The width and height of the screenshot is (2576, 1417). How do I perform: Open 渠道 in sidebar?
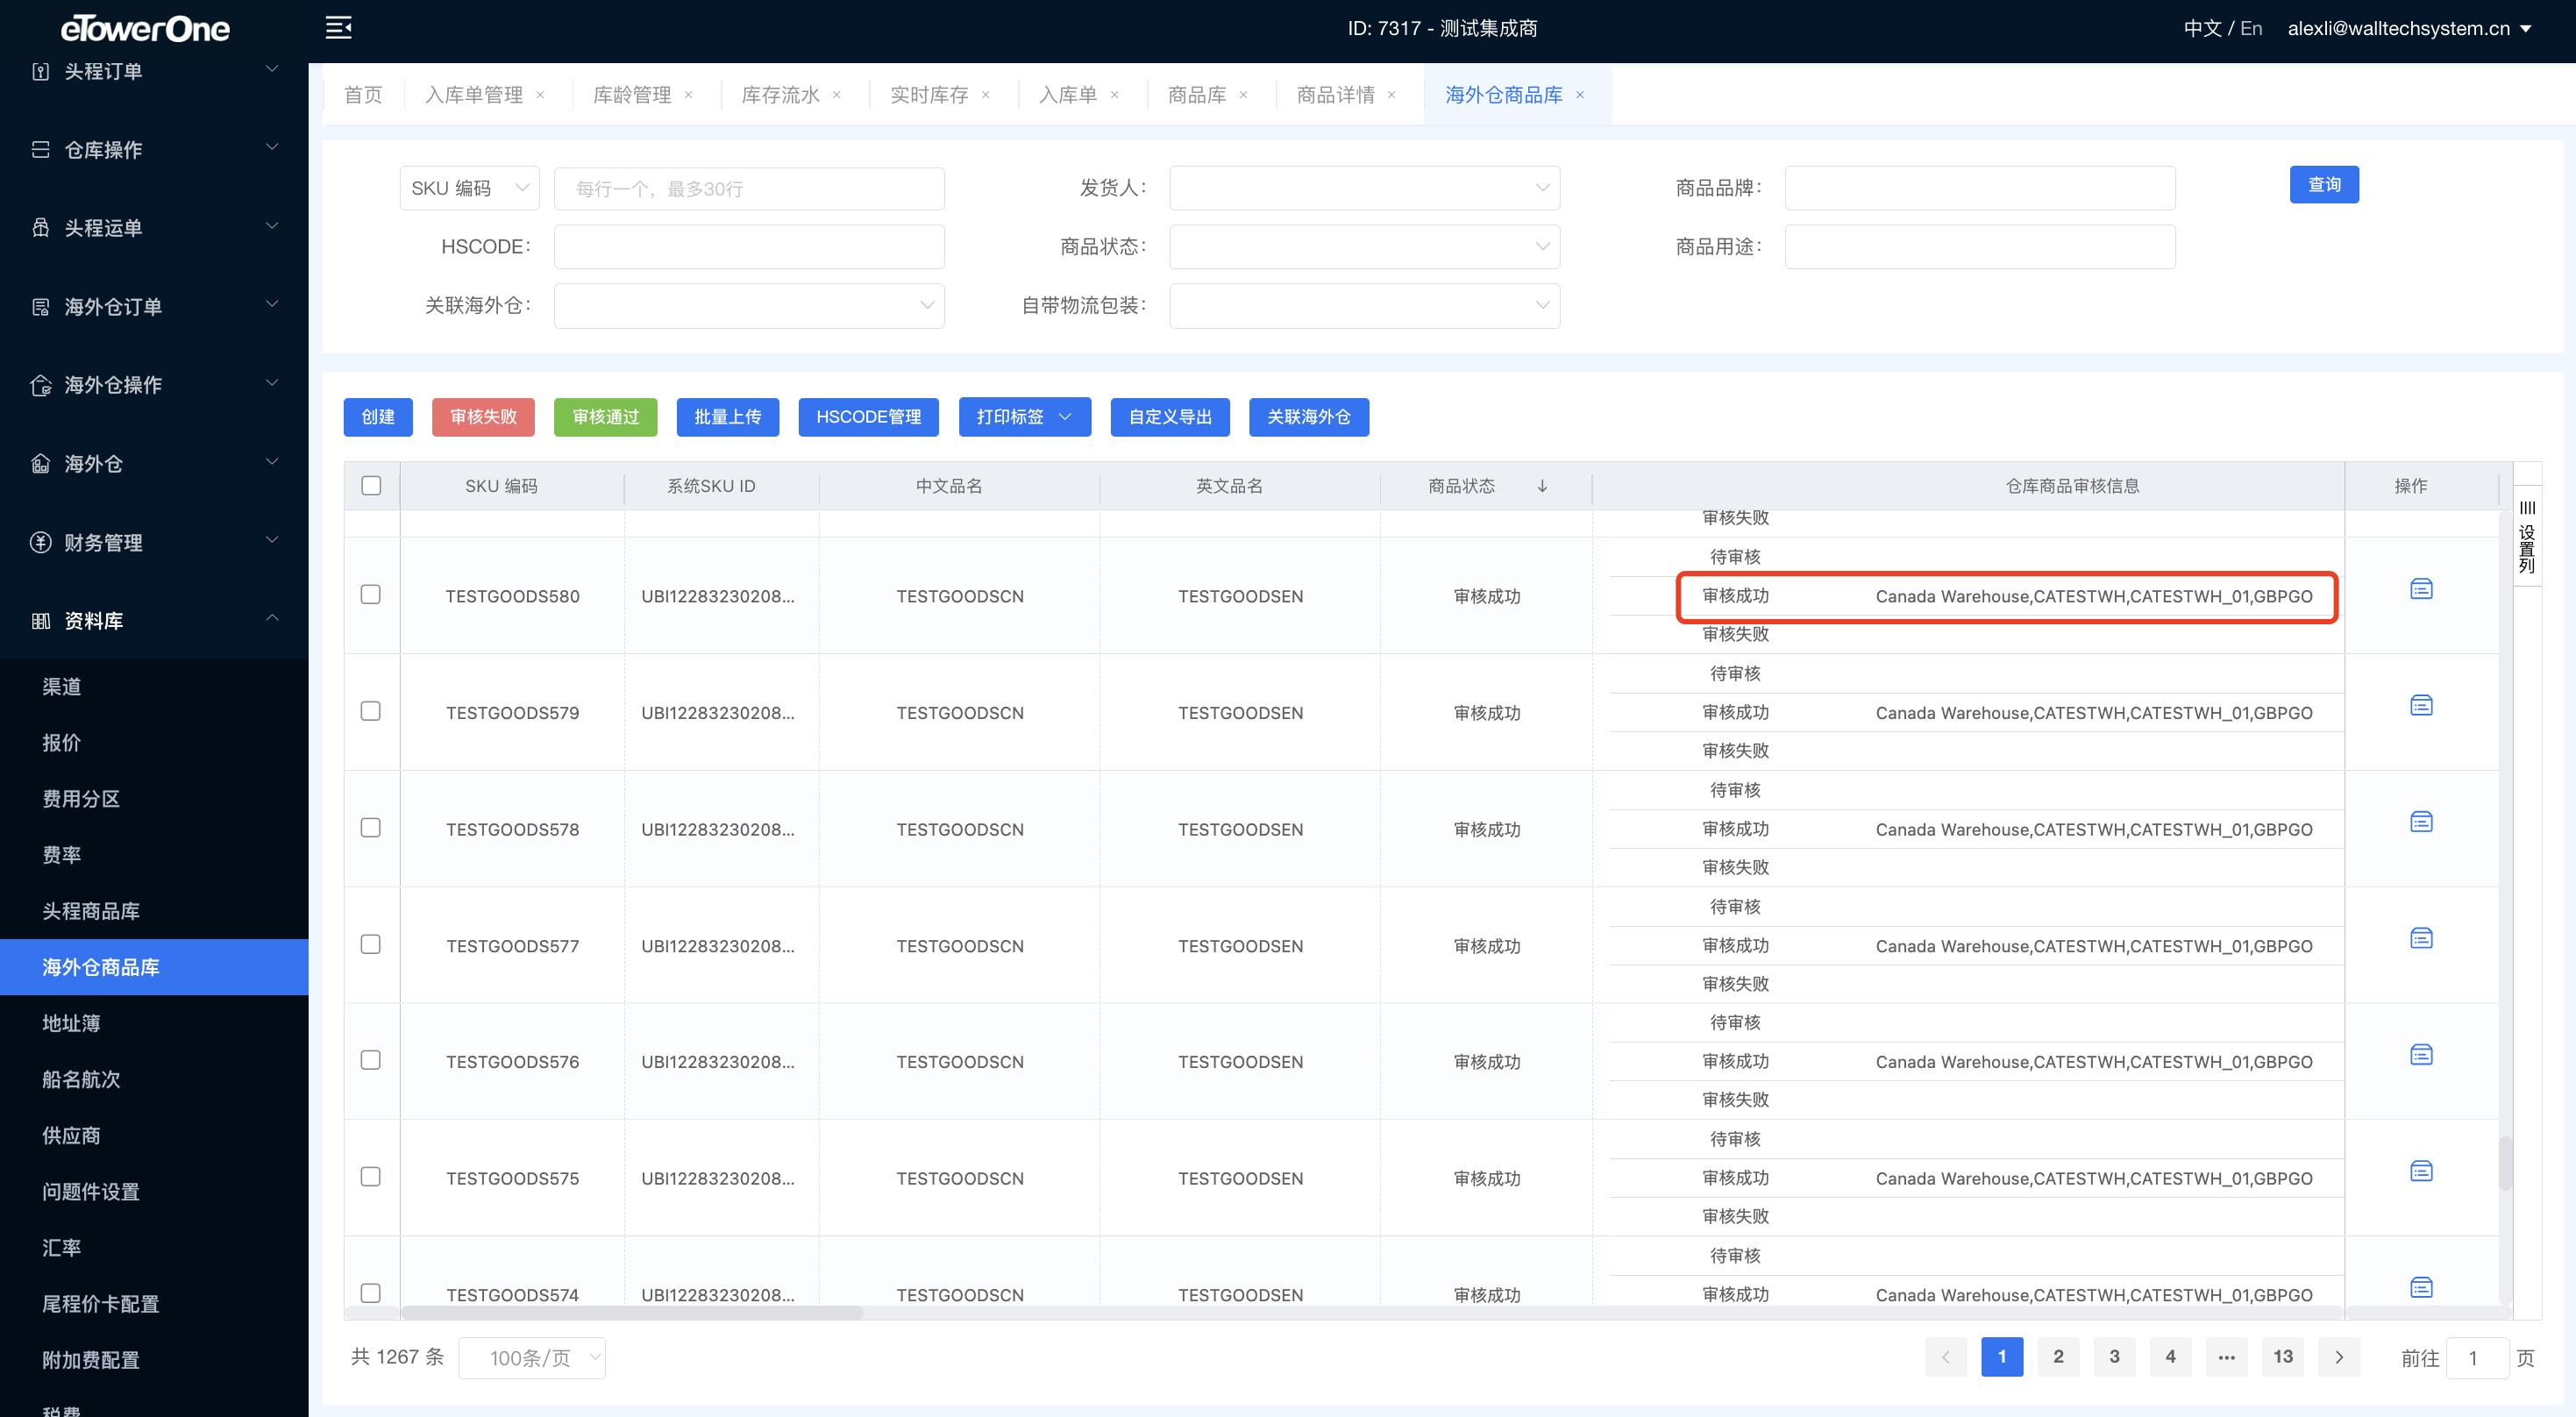(154, 687)
